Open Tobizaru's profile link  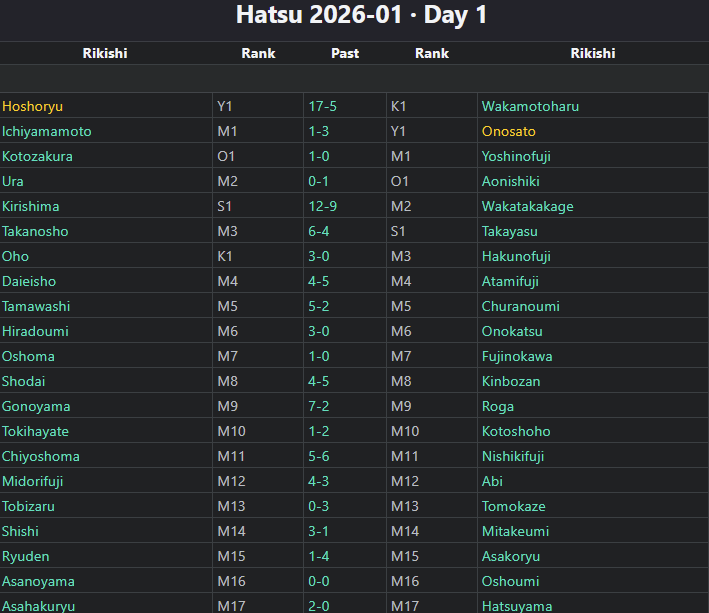(x=28, y=506)
